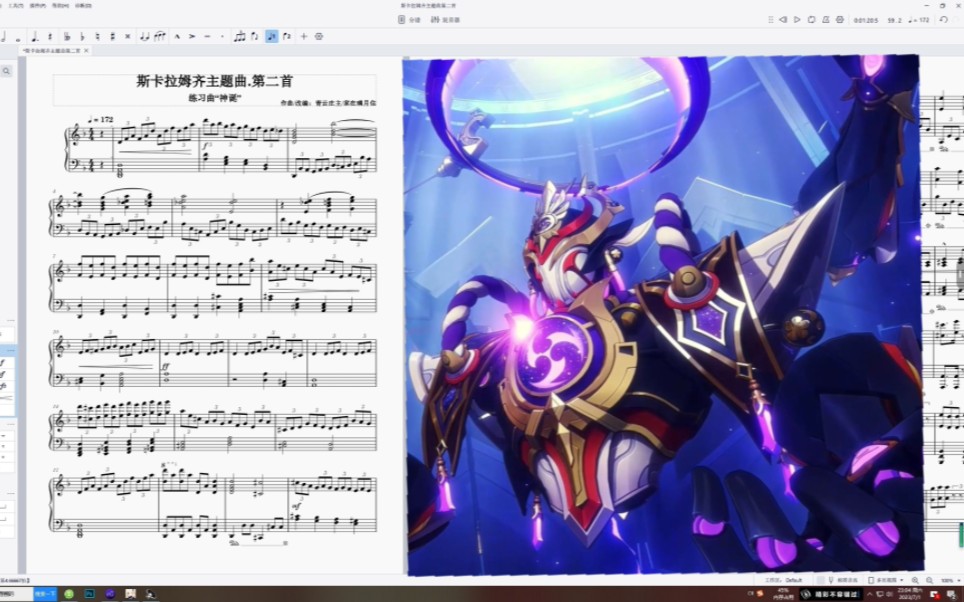This screenshot has width=964, height=602.
Task: Click the tempo 172 display
Action: 919,20
